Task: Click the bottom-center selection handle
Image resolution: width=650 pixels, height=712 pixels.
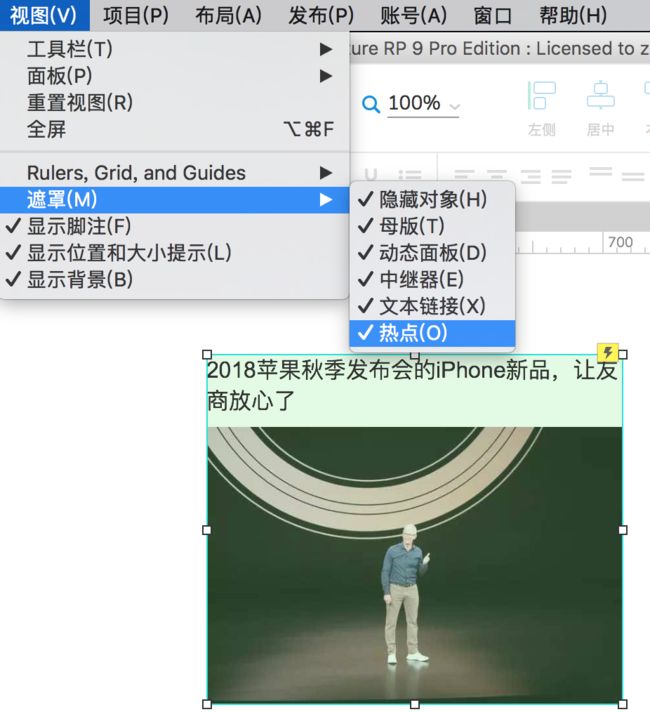Action: pos(415,704)
